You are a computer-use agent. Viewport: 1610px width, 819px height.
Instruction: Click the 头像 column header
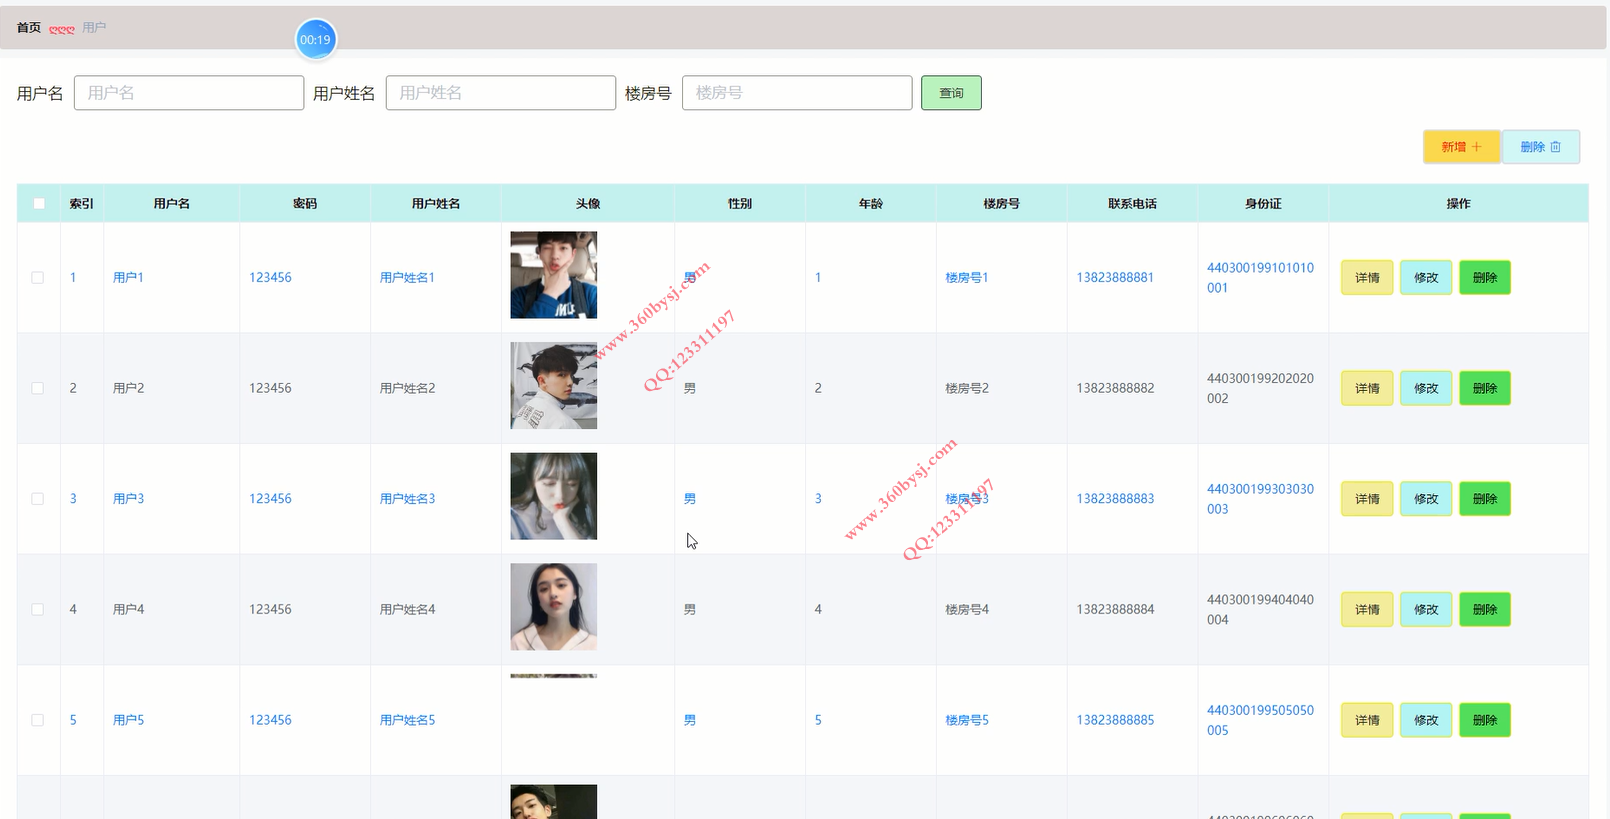pyautogui.click(x=588, y=203)
